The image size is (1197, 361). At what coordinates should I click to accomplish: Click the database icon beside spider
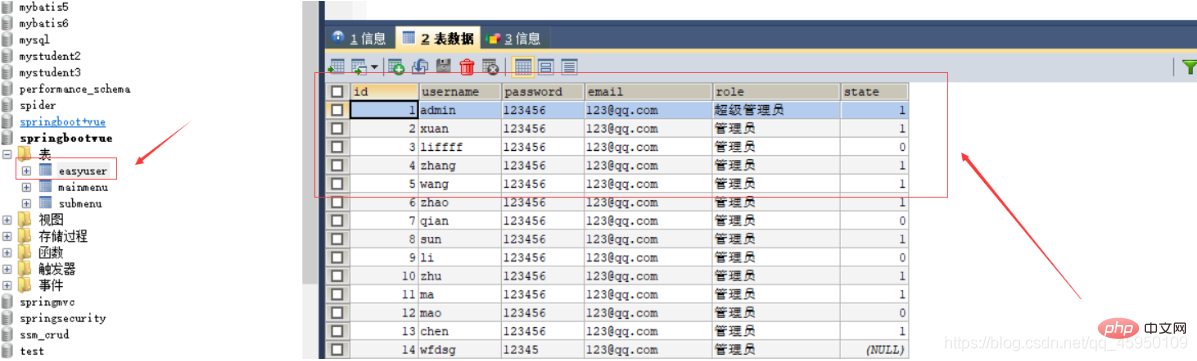point(8,105)
